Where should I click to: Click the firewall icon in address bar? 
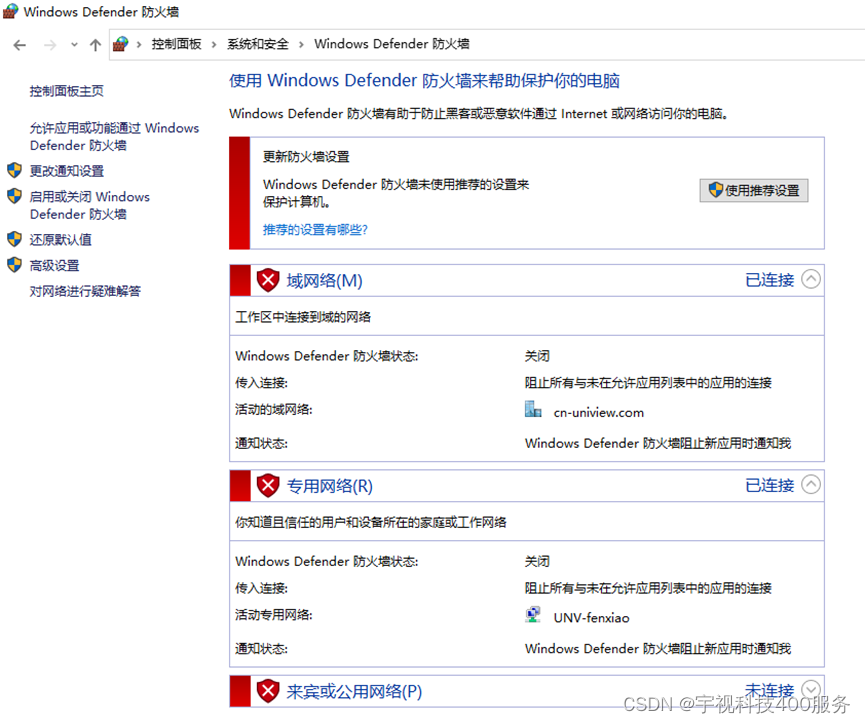pyautogui.click(x=120, y=44)
